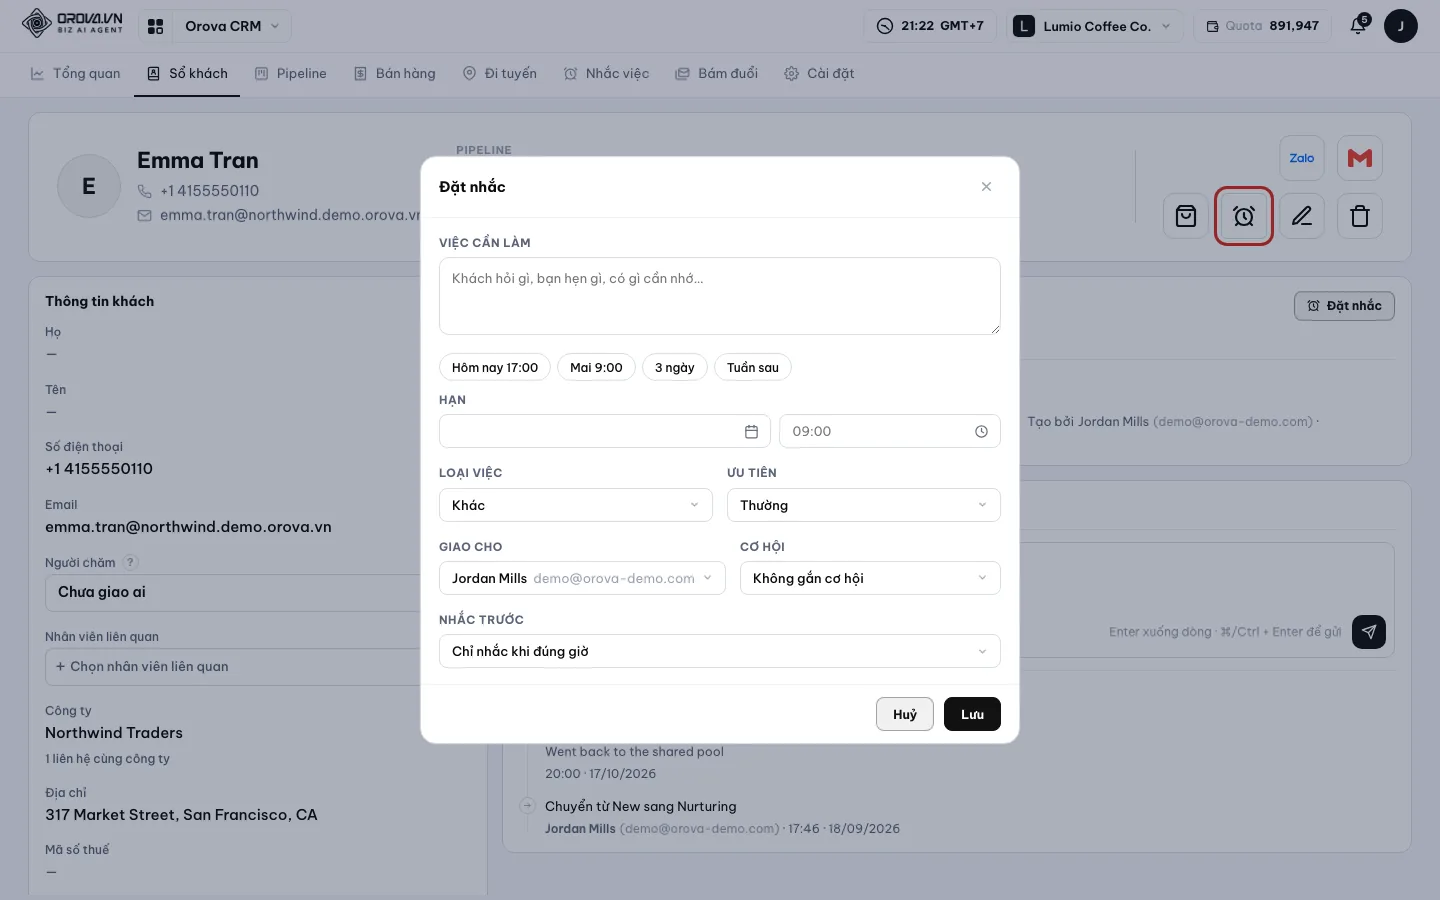Choose the Mai 9:00 preset
The image size is (1440, 900).
[x=596, y=367]
